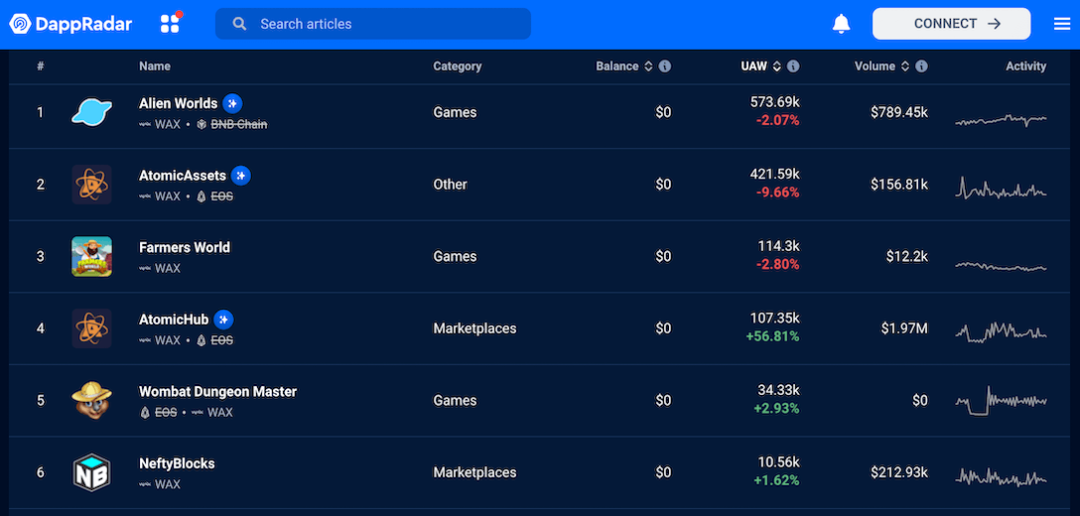
Task: Open the notifications bell
Action: point(841,24)
